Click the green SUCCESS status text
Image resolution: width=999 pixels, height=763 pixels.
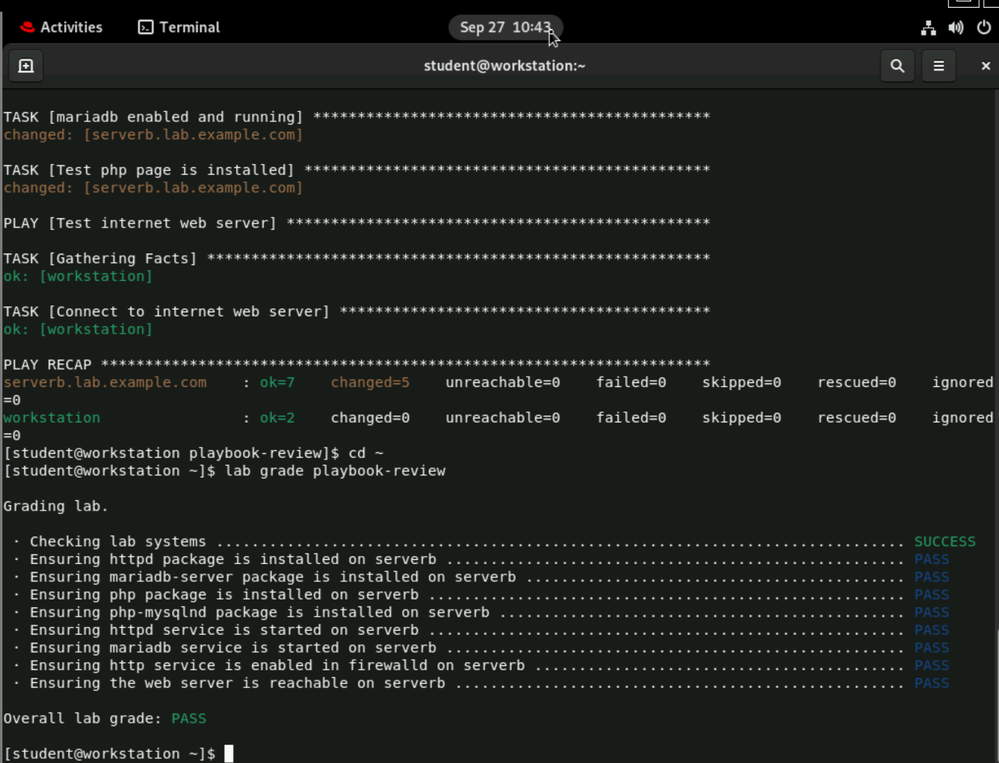(x=944, y=541)
